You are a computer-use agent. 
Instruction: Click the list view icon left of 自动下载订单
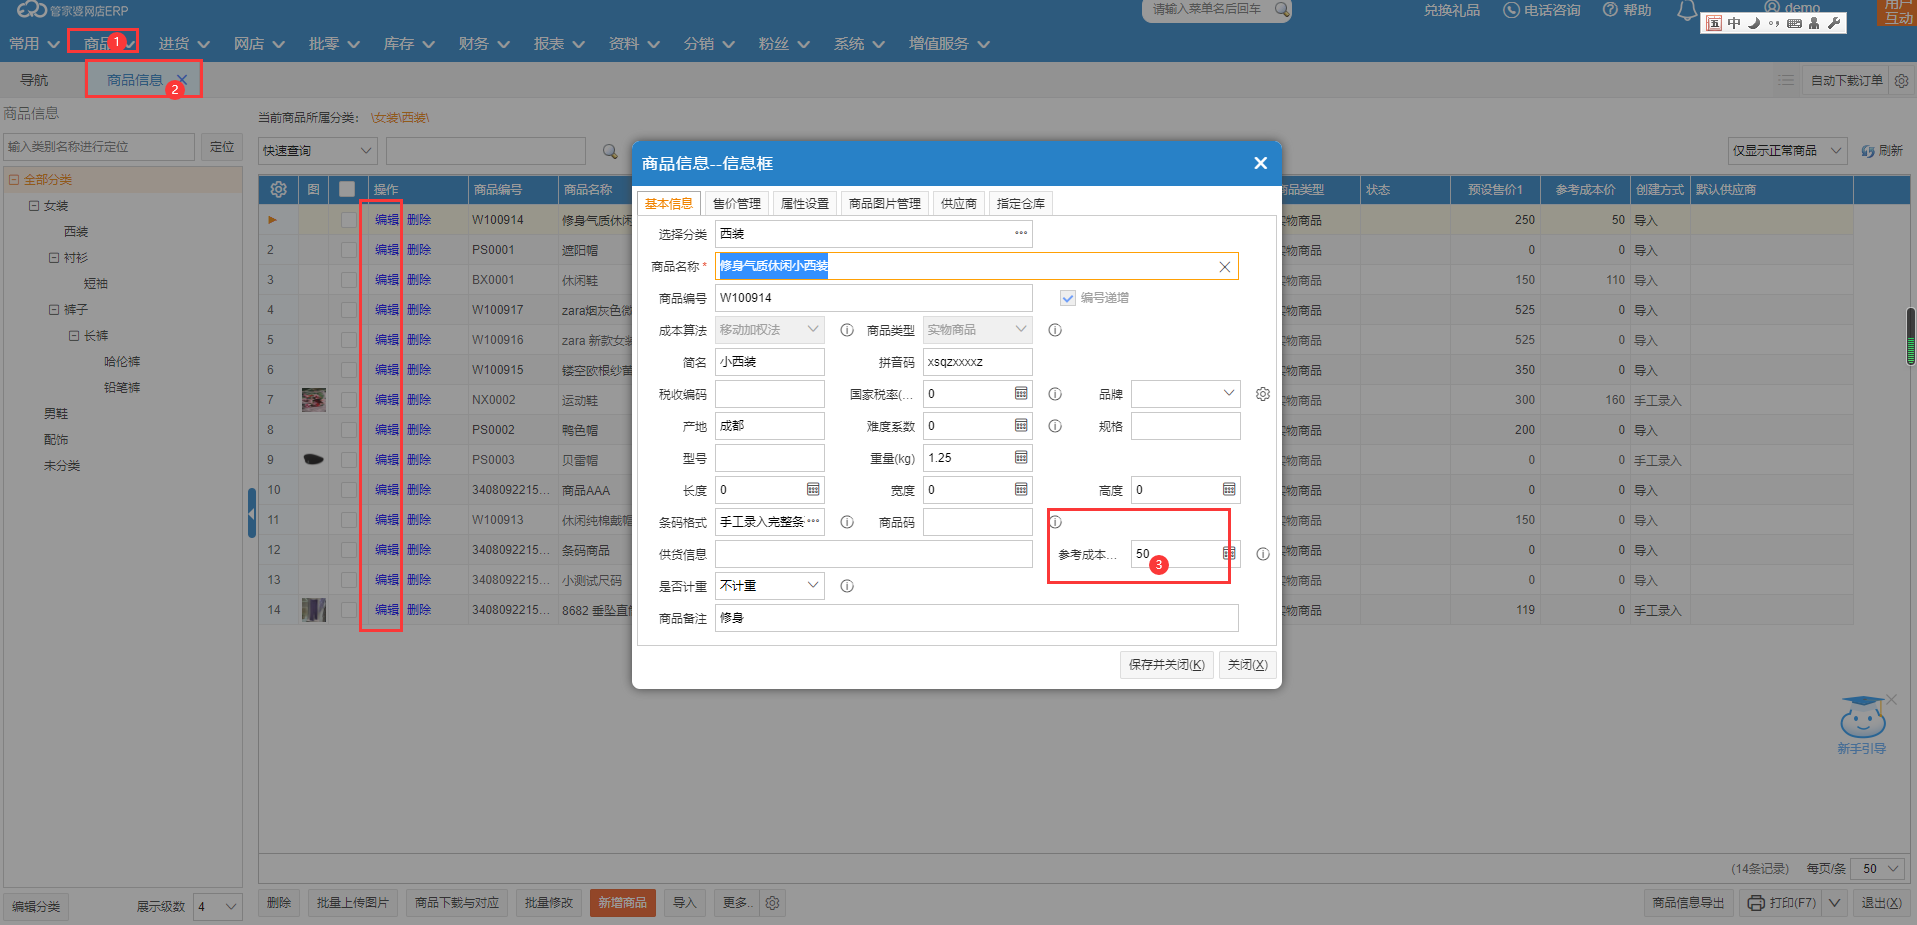(1786, 80)
